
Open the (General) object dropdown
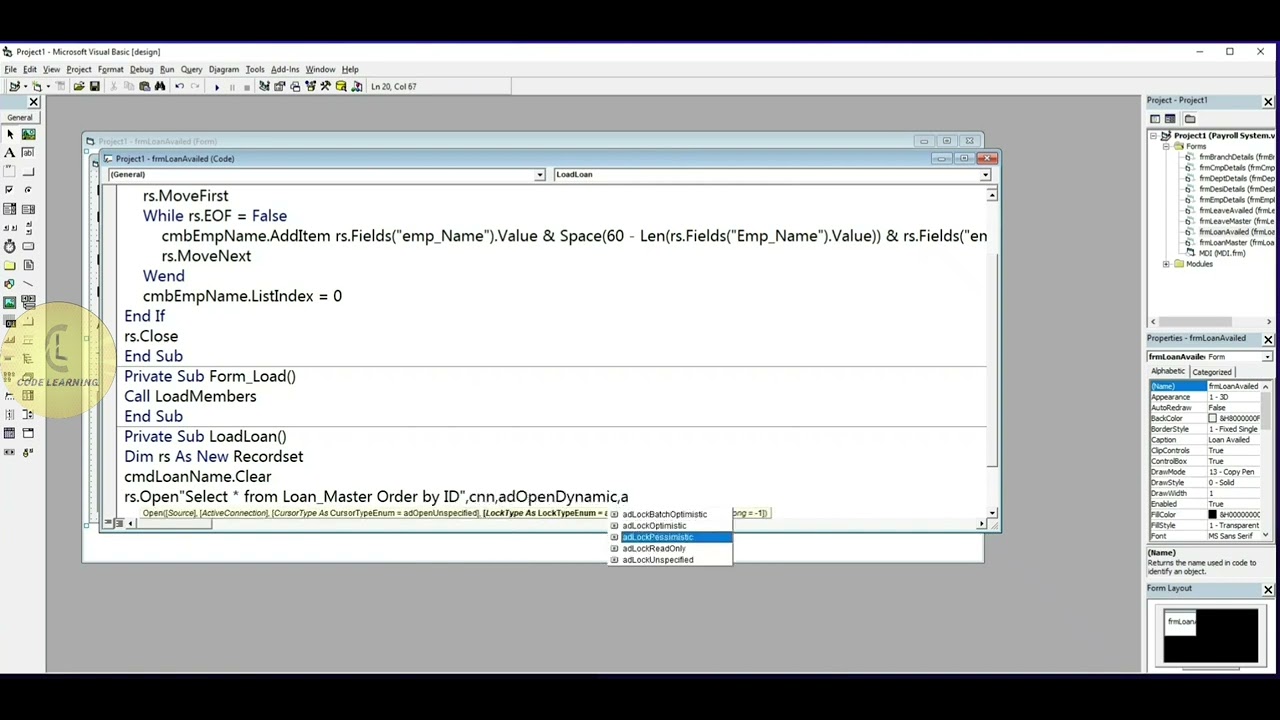pyautogui.click(x=540, y=175)
